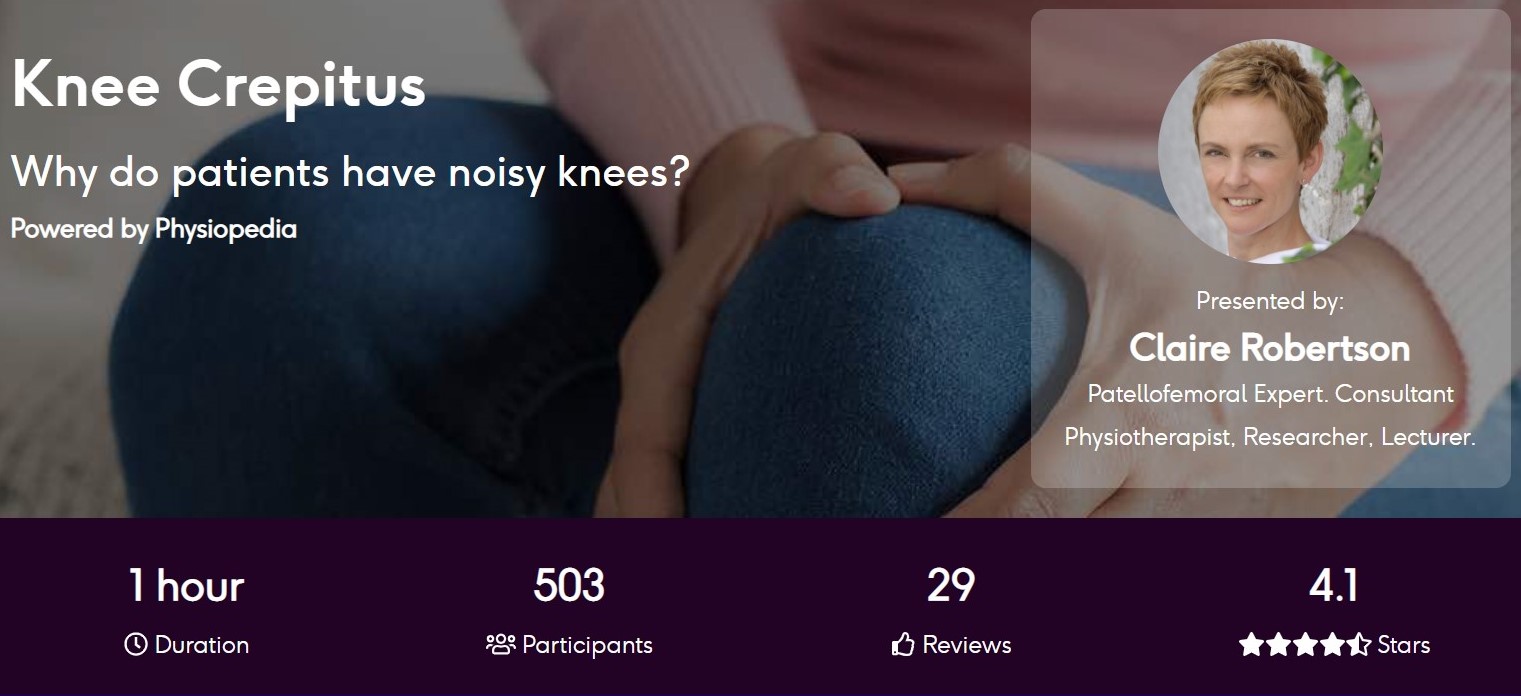
Task: Click the Participants label
Action: coord(587,645)
